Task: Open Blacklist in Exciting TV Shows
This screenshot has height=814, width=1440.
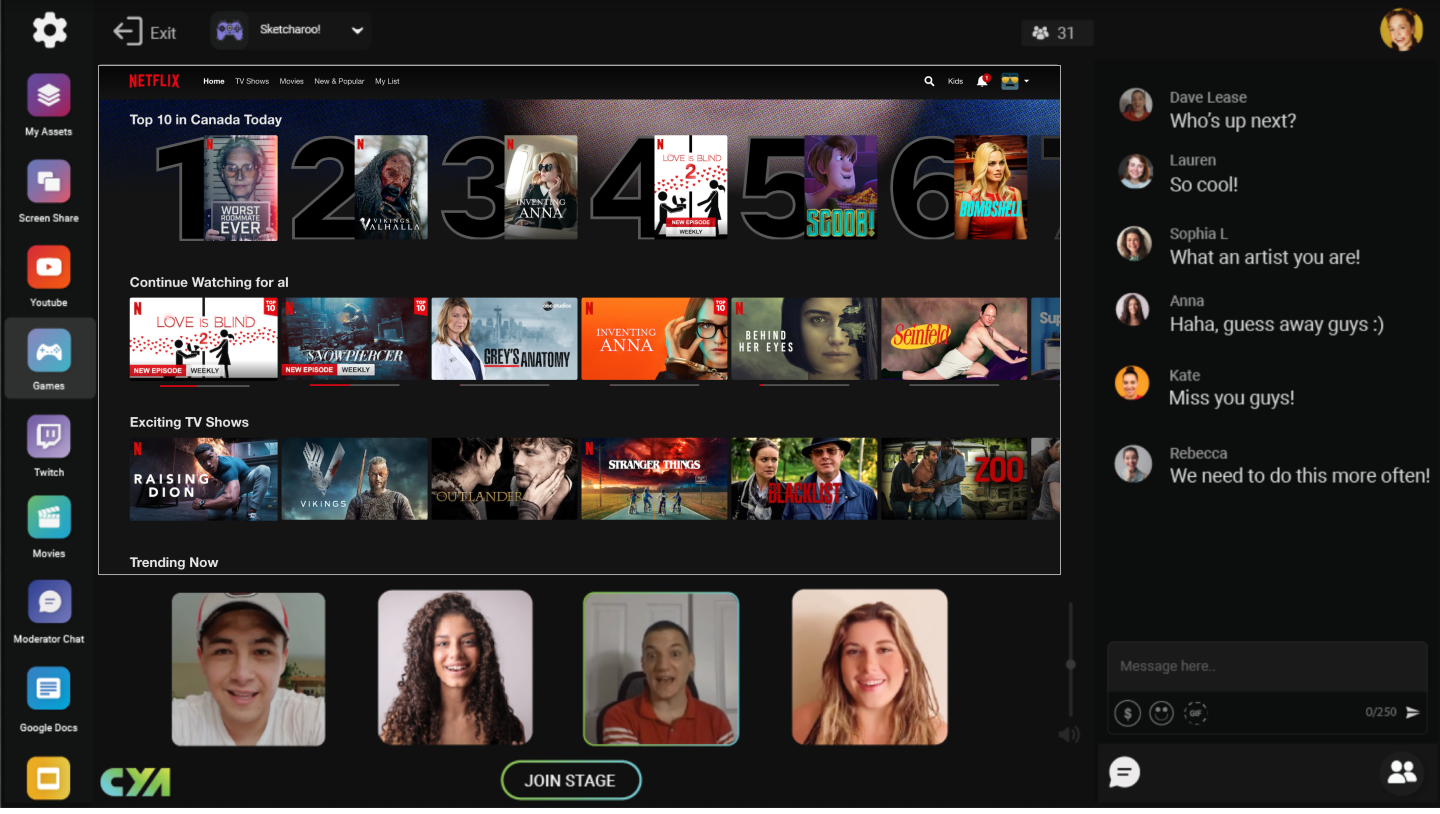Action: pos(805,478)
